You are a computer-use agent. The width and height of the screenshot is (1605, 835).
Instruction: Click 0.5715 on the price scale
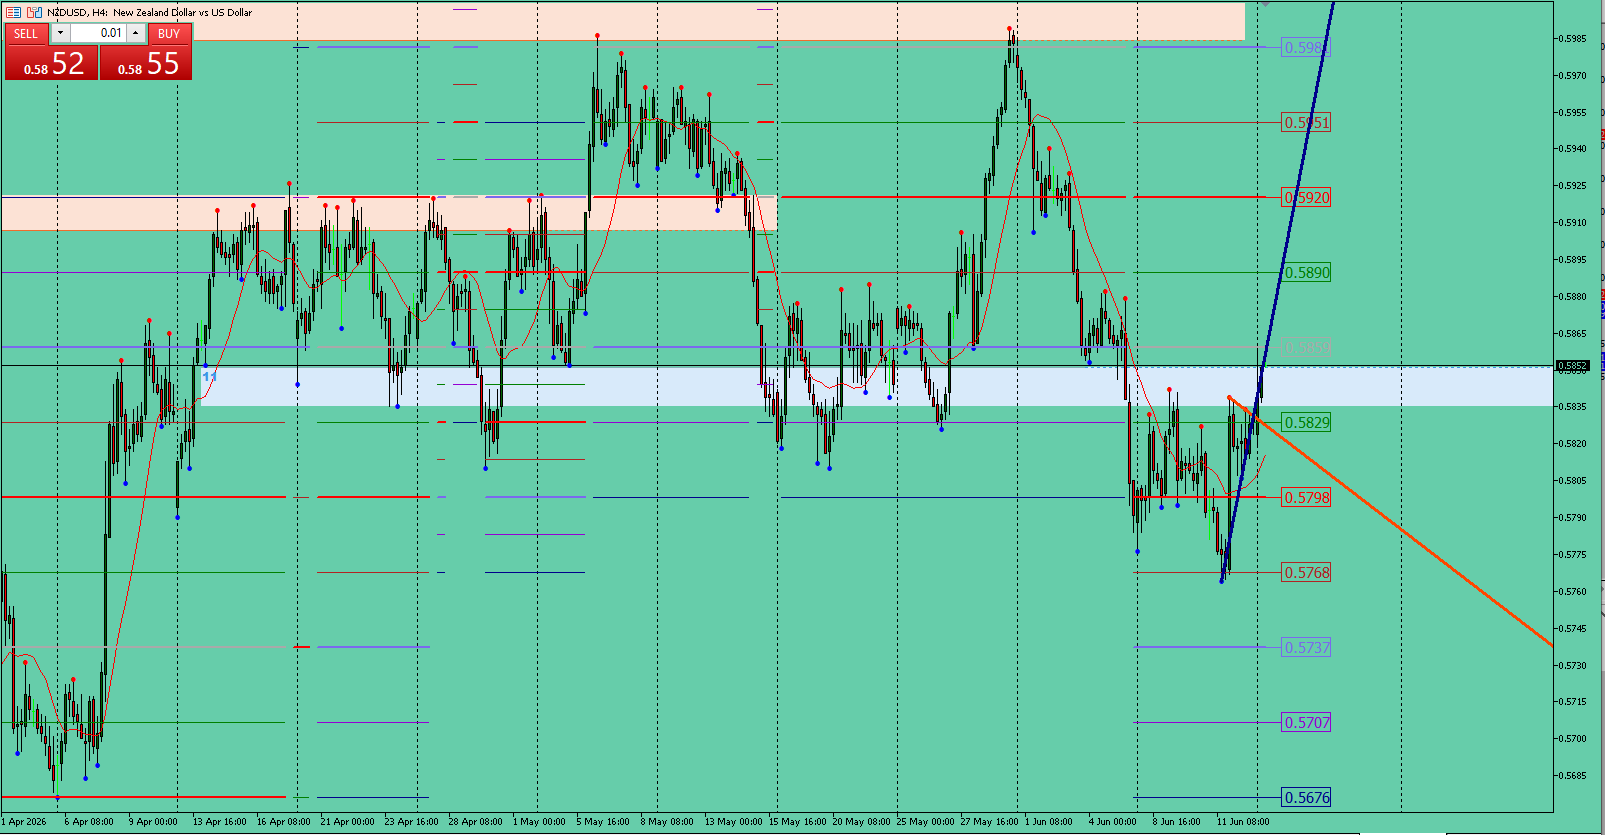click(x=1573, y=702)
